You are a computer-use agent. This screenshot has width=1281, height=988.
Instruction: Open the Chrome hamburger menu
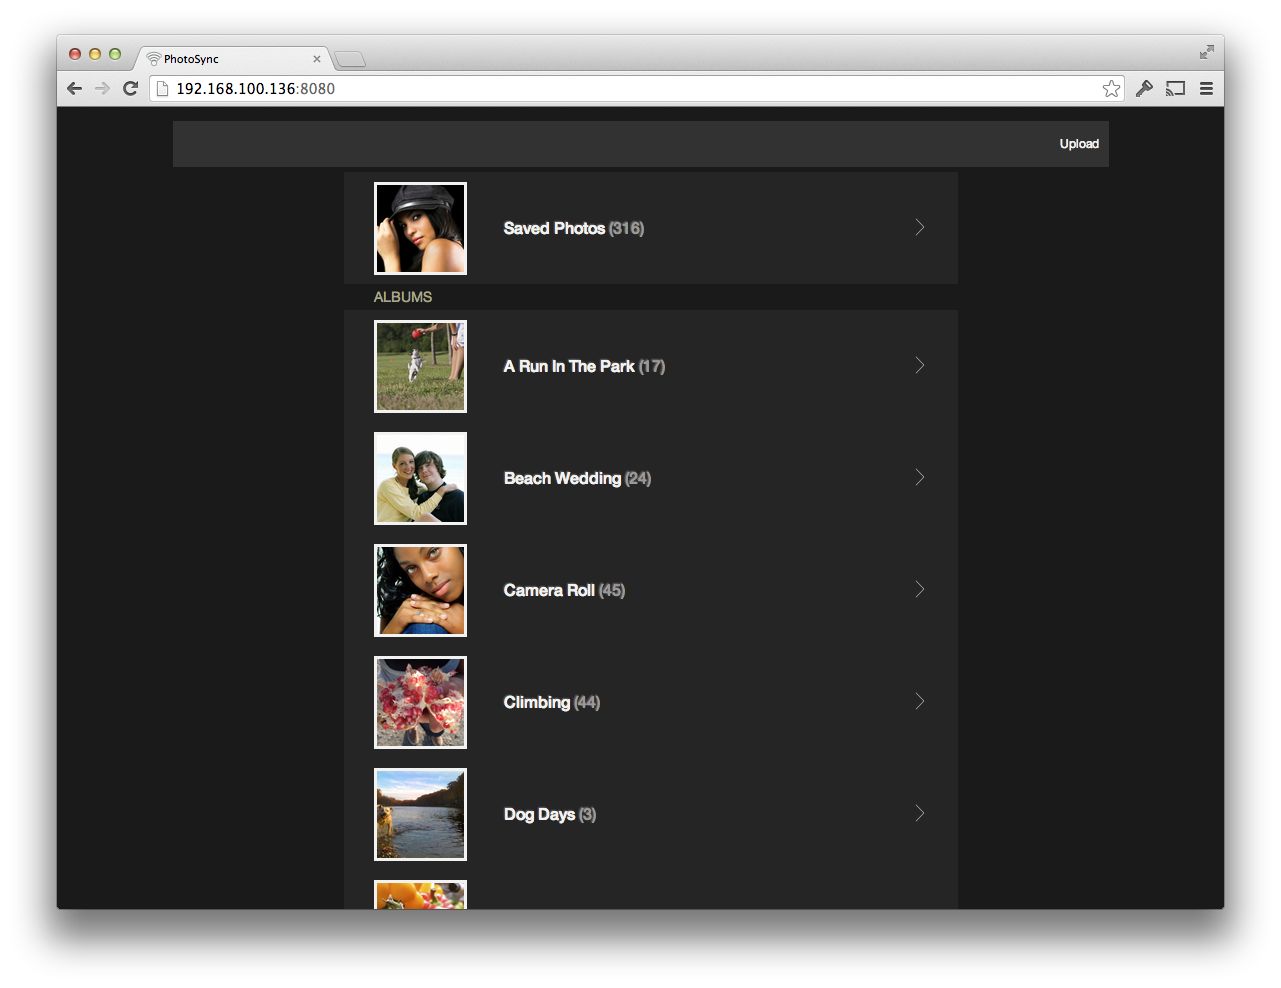point(1207,89)
